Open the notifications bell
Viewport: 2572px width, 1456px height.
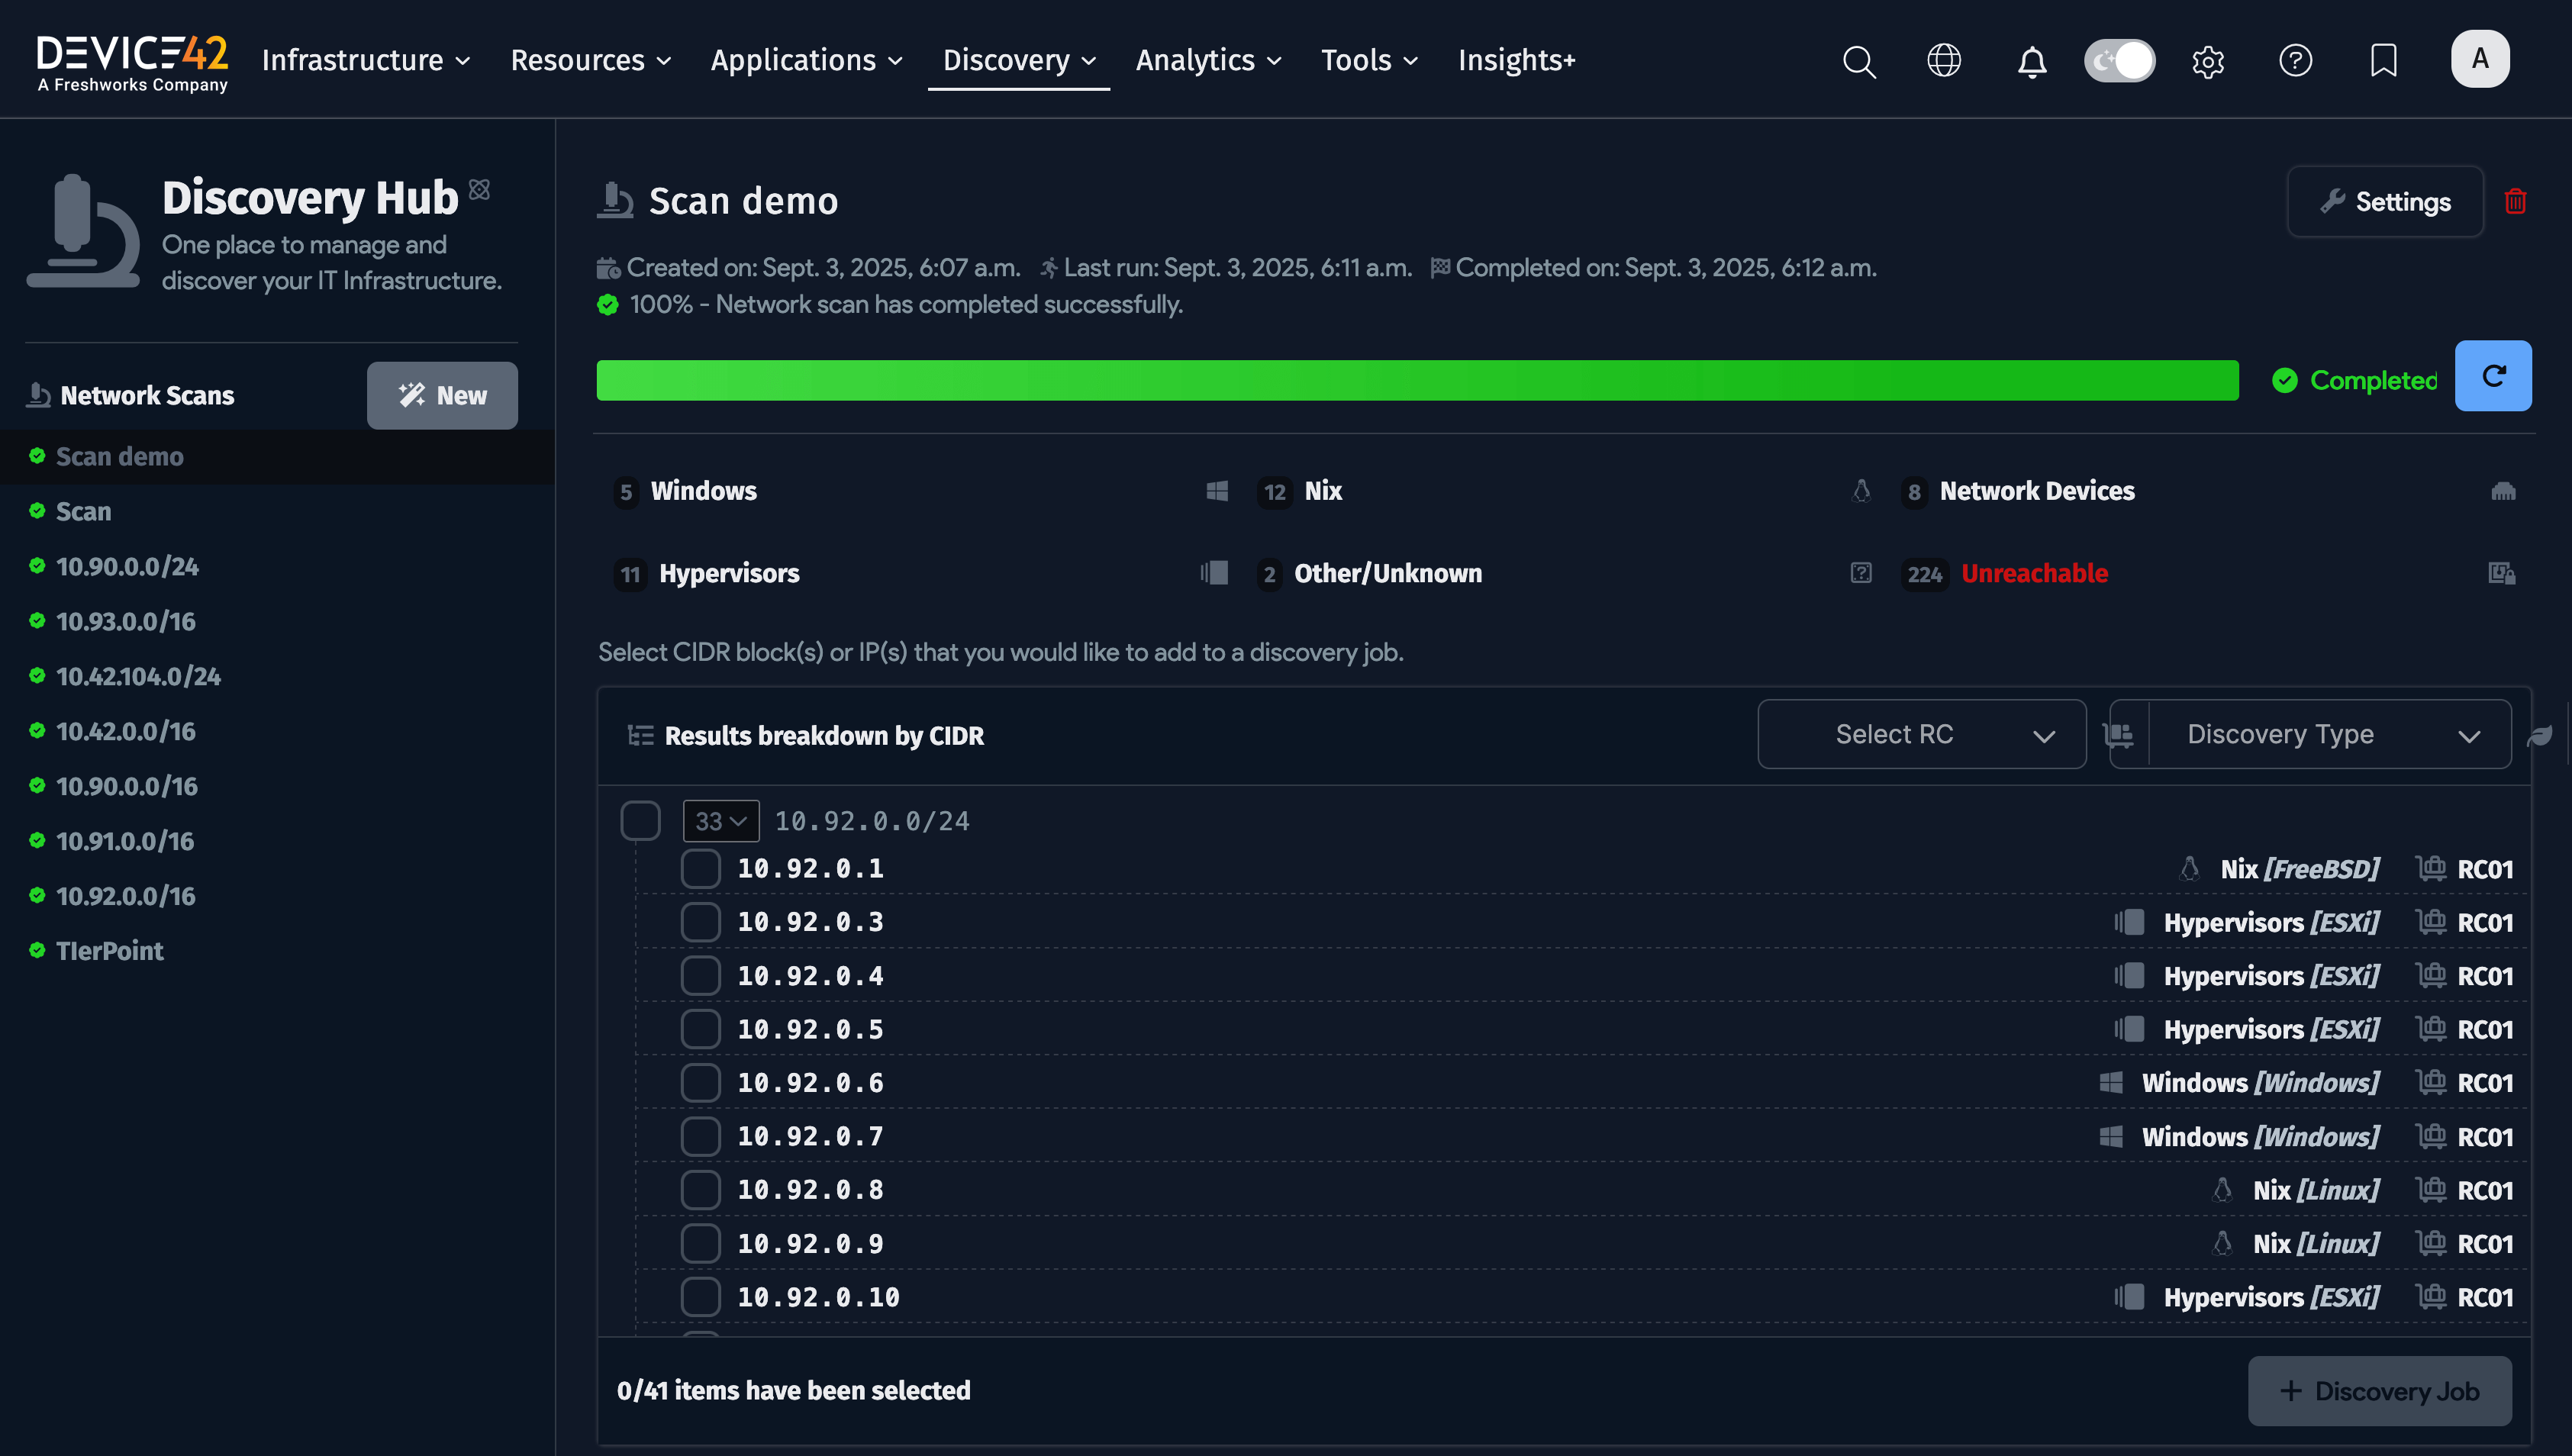pyautogui.click(x=2031, y=61)
